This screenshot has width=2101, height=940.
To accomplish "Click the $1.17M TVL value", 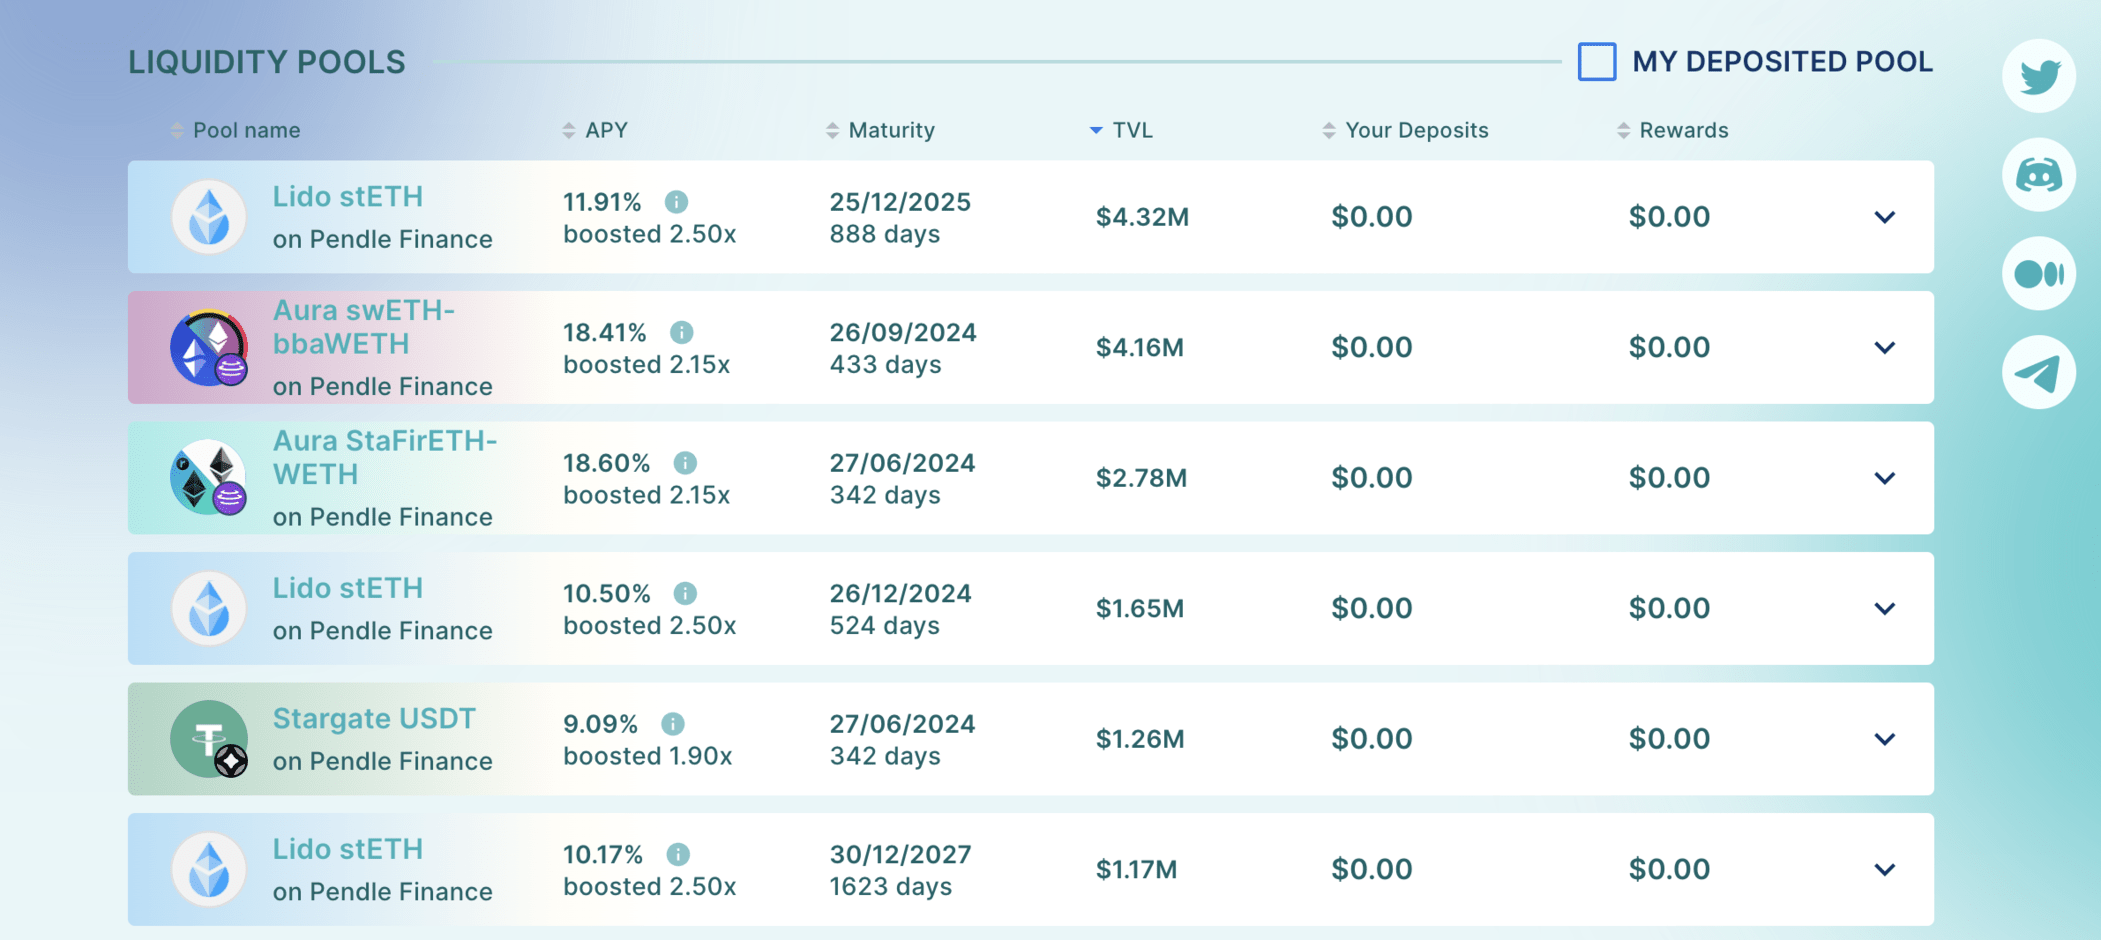I will (x=1136, y=869).
